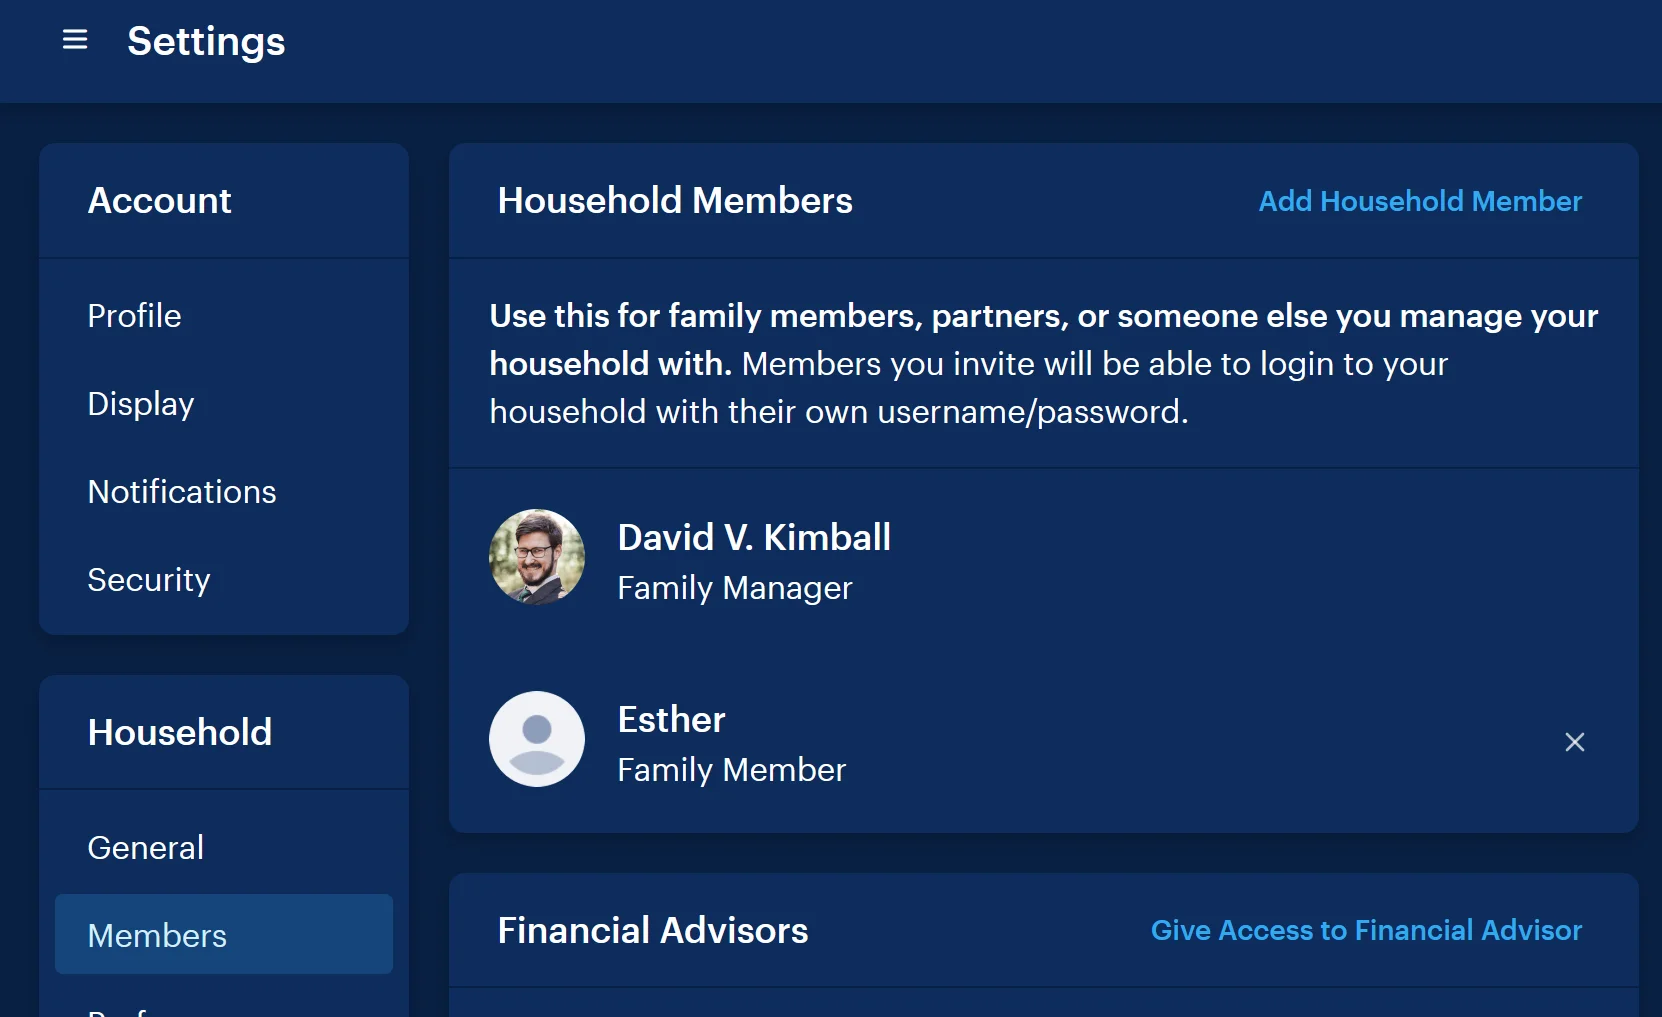Click the Household Members heading
This screenshot has height=1017, width=1662.
(x=675, y=200)
